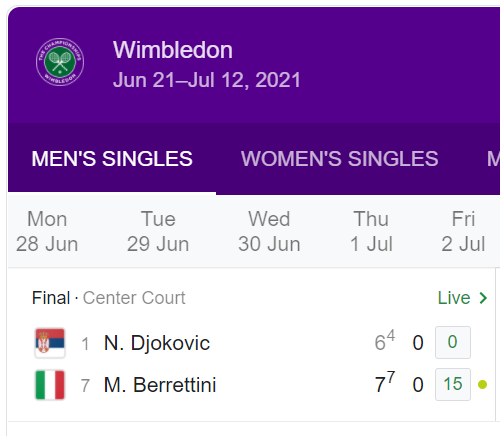500x436 pixels.
Task: Select Tue 29 Jun date
Action: pos(158,231)
